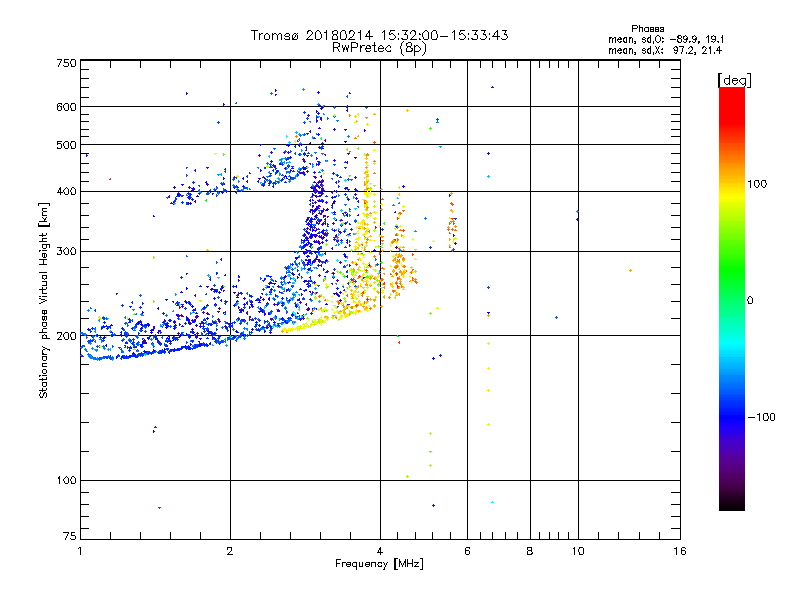The width and height of the screenshot is (800, 600).
Task: Click the '1' frequency tick label
Action: pos(80,551)
